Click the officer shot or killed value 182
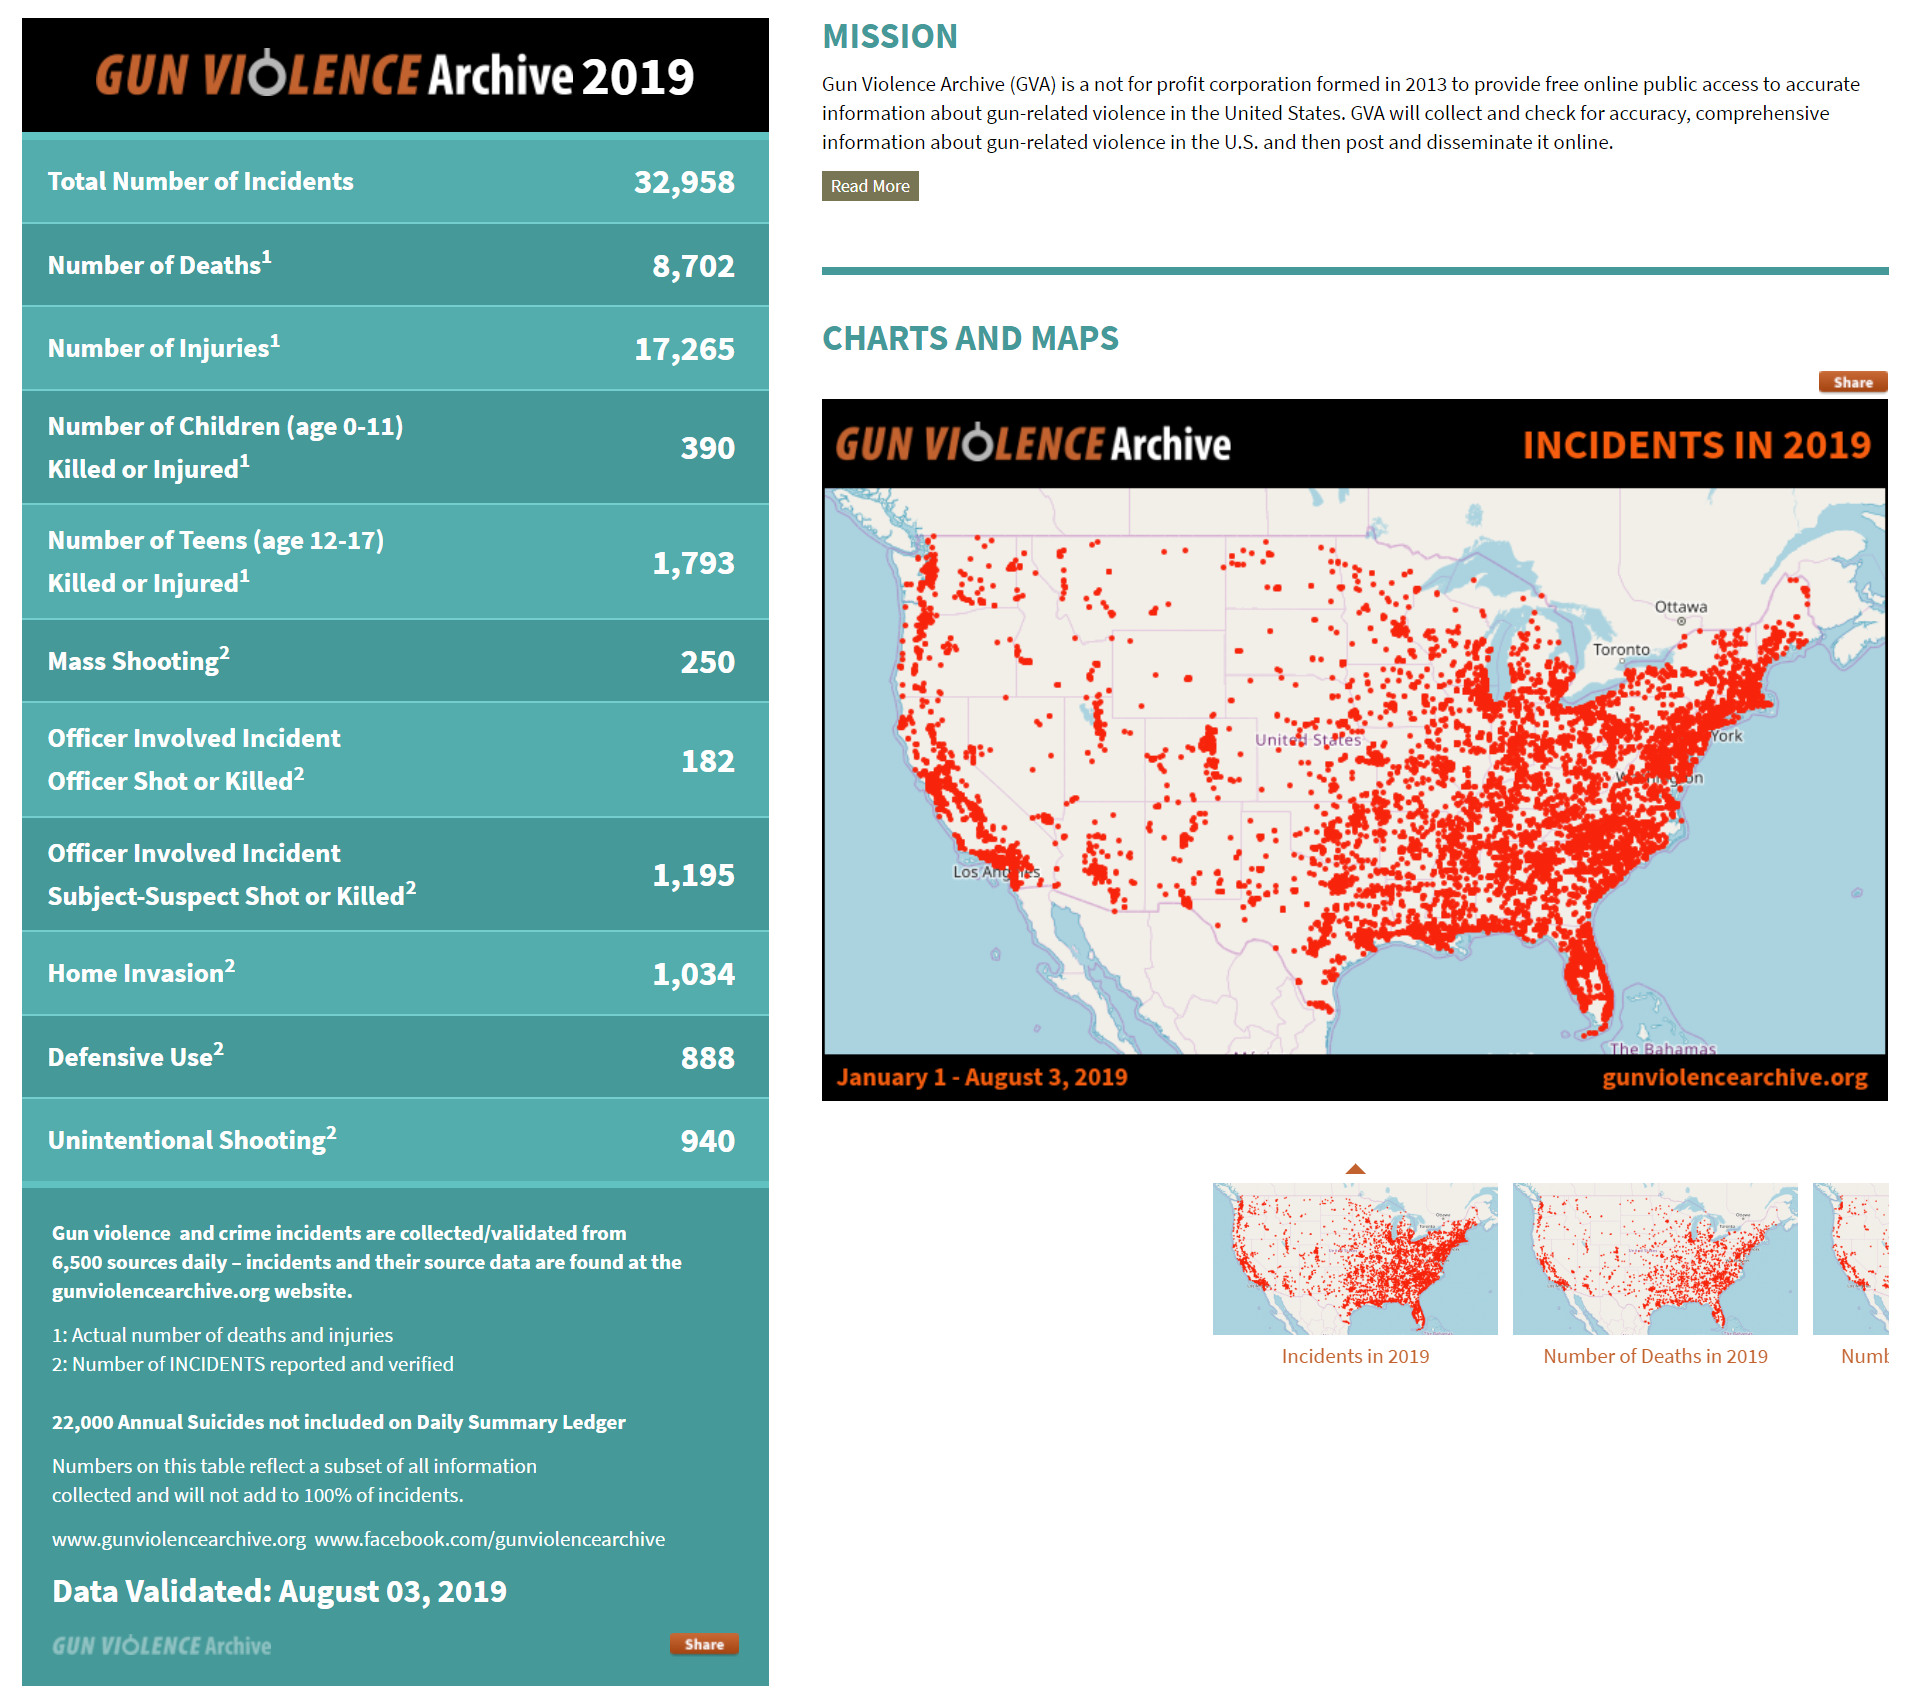This screenshot has width=1912, height=1693. click(x=707, y=761)
